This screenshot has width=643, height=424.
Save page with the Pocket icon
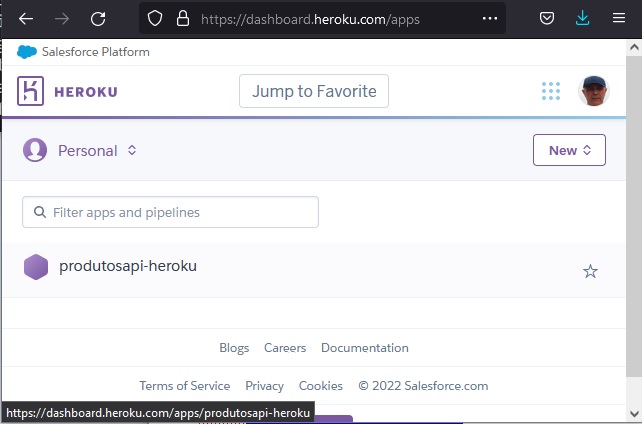coord(547,18)
